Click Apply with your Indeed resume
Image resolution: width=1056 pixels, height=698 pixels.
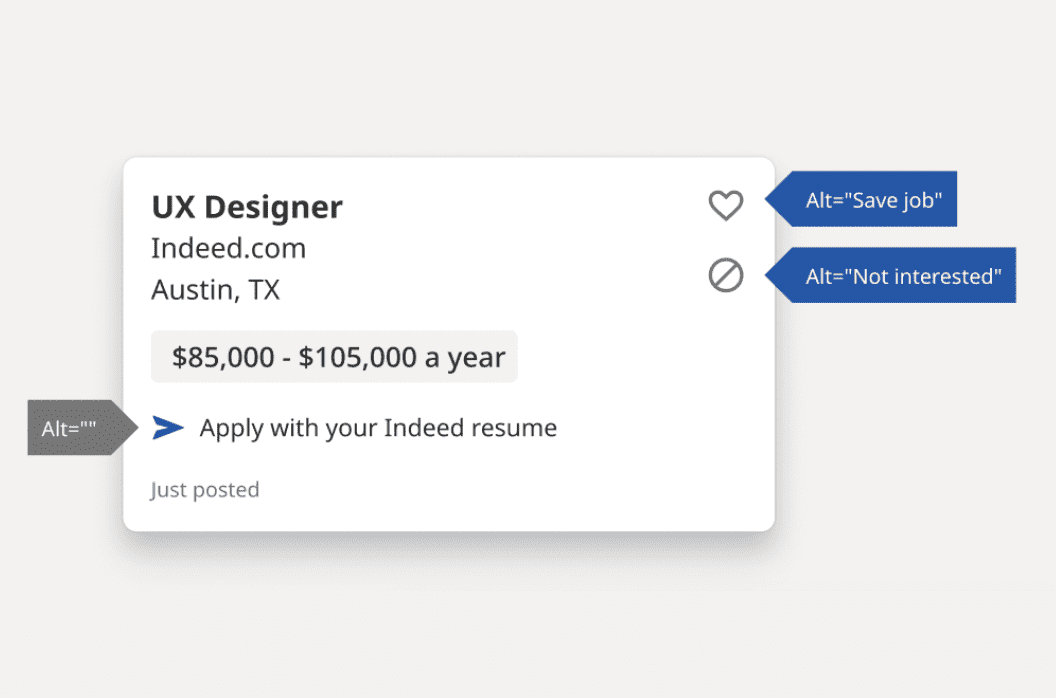(378, 428)
